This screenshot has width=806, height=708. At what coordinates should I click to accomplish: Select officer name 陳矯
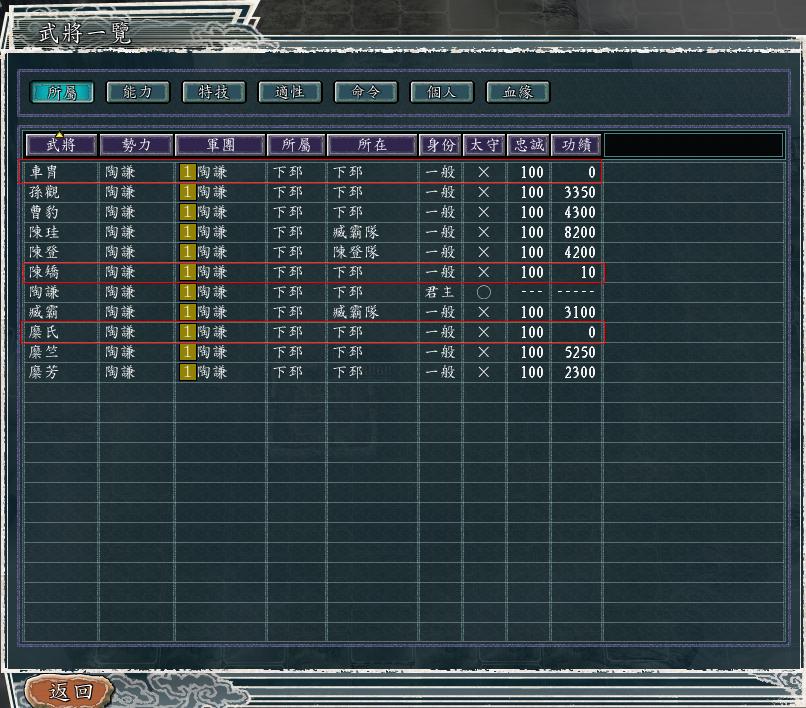[44, 273]
